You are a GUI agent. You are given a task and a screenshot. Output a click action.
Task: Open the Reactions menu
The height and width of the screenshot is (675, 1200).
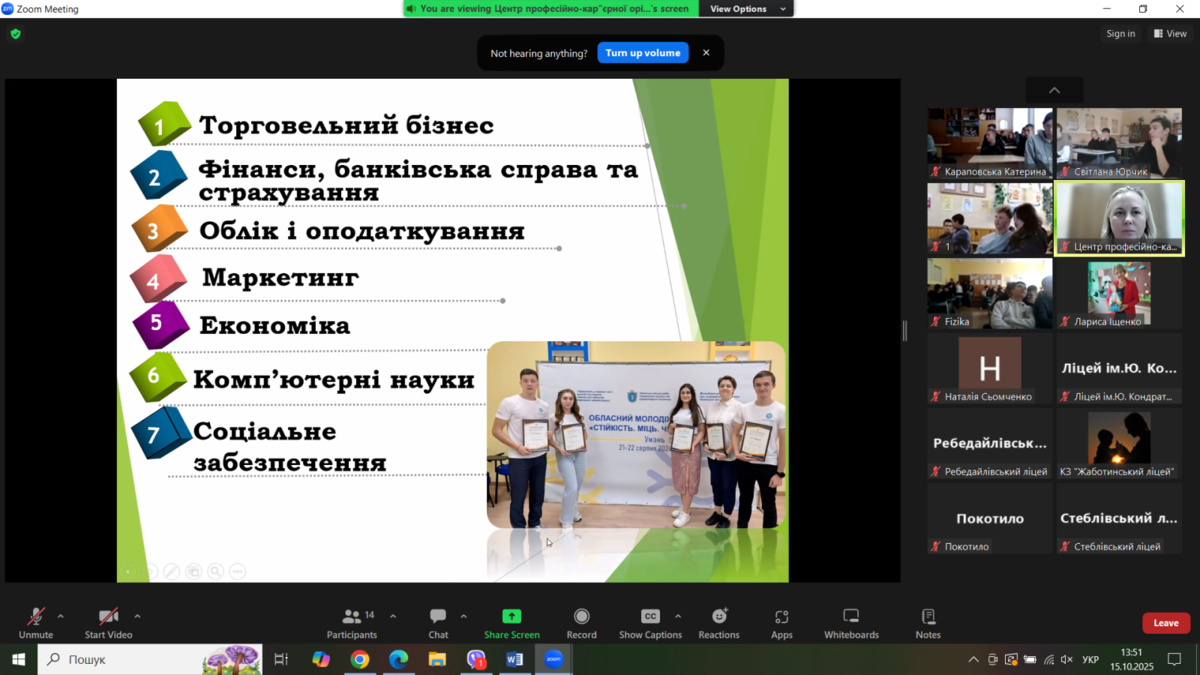coord(718,622)
